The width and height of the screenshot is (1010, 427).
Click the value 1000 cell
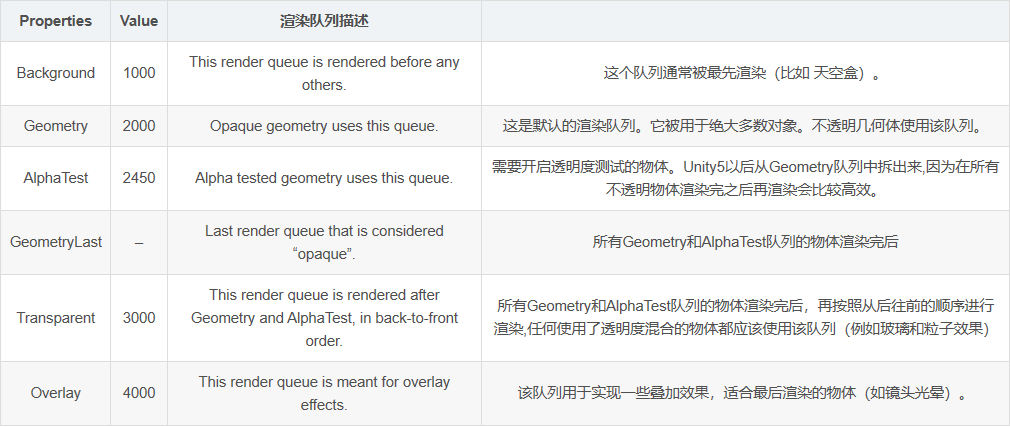[x=138, y=73]
